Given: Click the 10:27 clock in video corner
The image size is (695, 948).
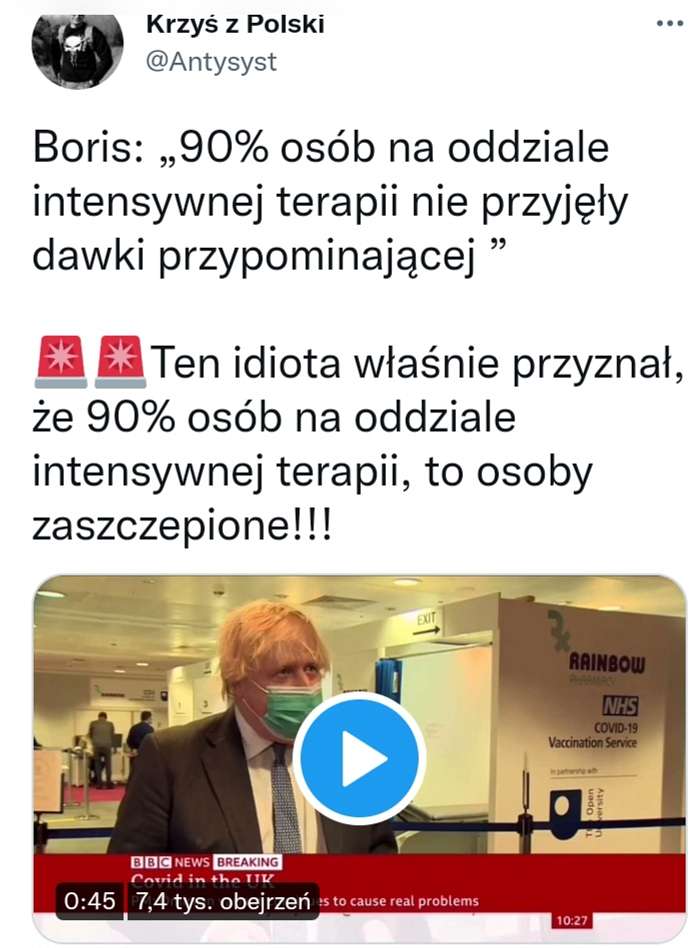Looking at the screenshot, I should [x=572, y=920].
